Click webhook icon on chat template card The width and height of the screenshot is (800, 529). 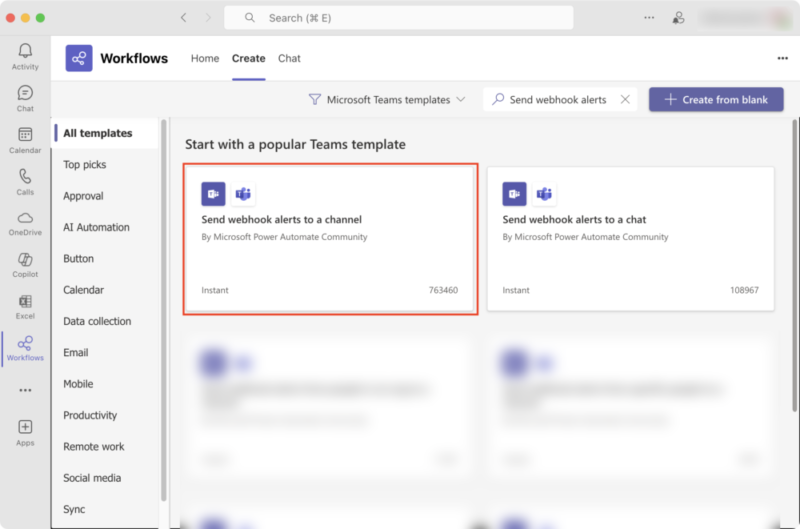tap(514, 194)
